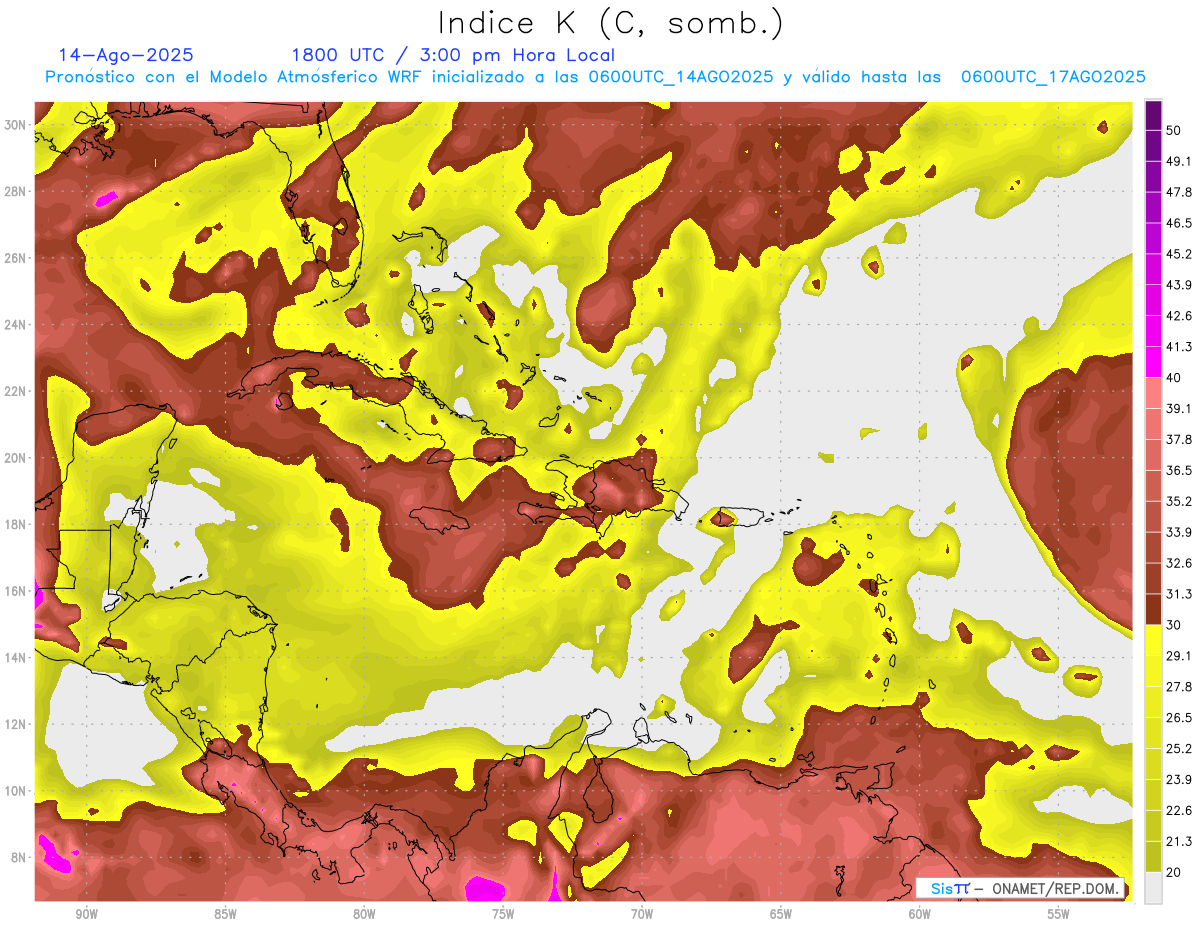Click the 24N latitude axis label
The width and height of the screenshot is (1200, 927).
click(17, 324)
